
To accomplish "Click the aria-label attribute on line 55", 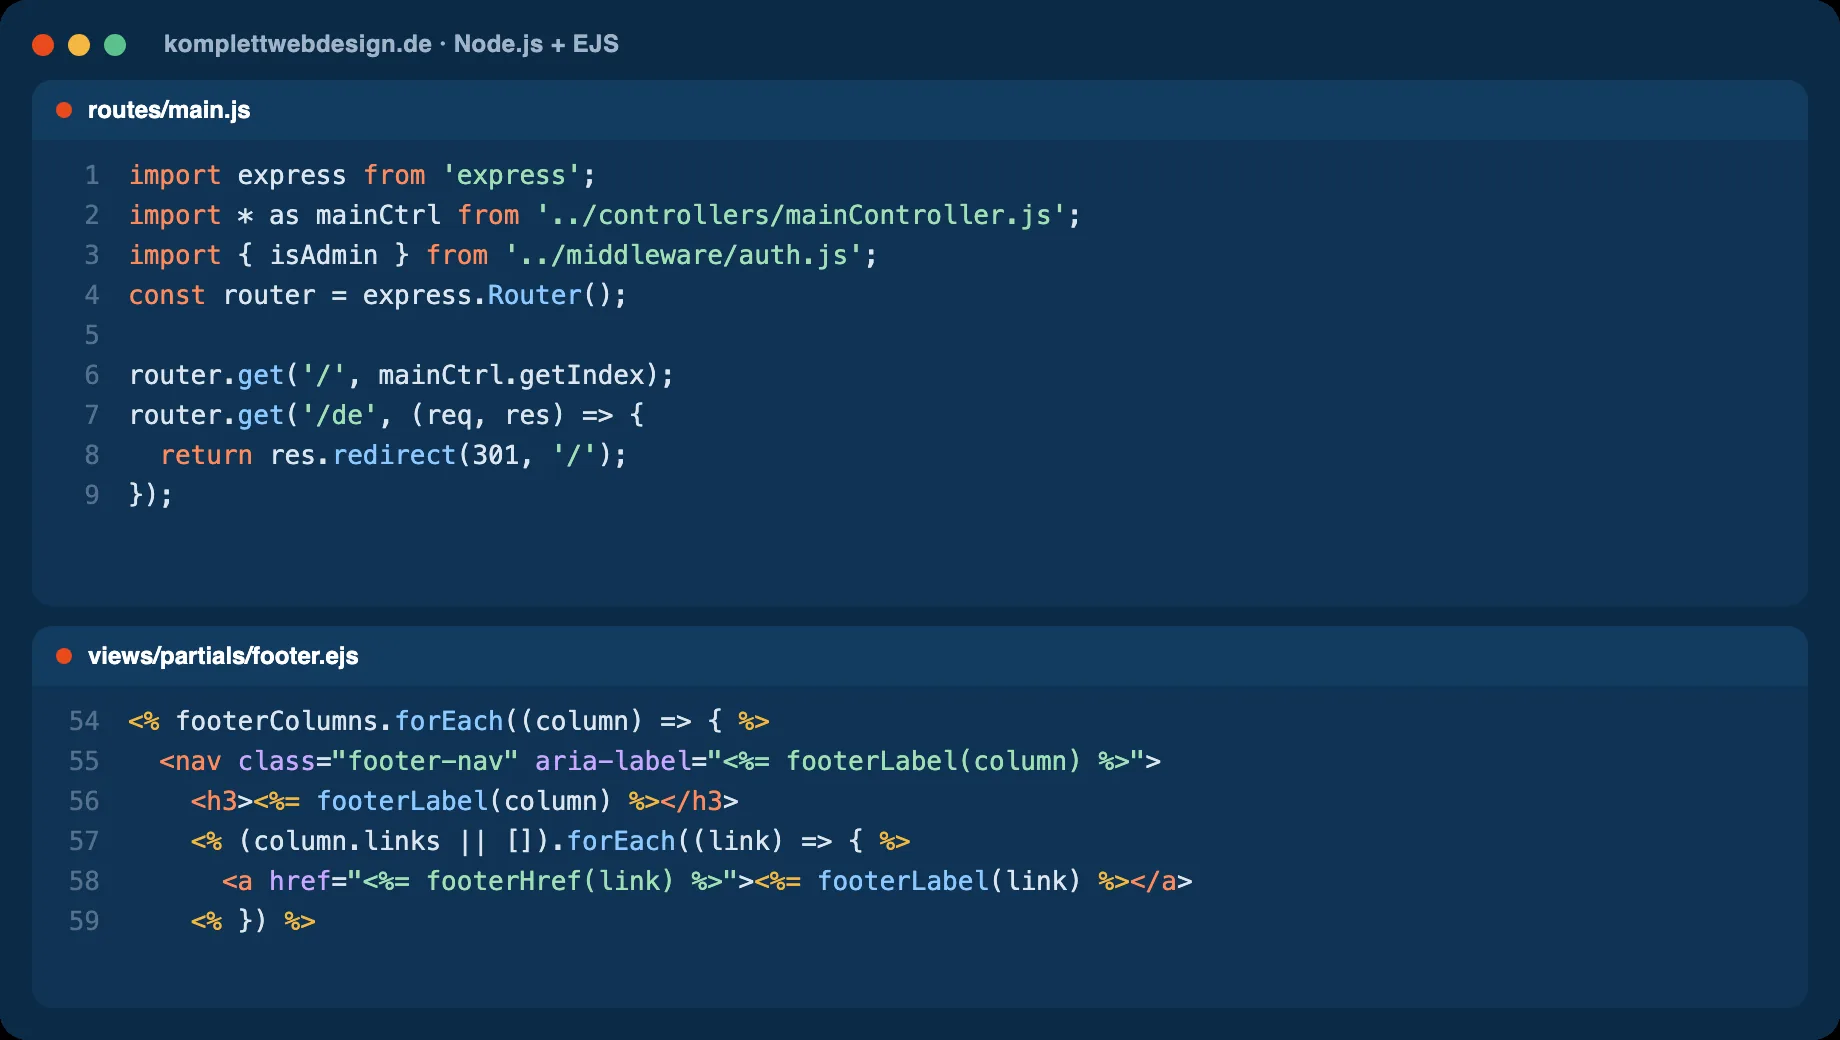I will [x=612, y=761].
